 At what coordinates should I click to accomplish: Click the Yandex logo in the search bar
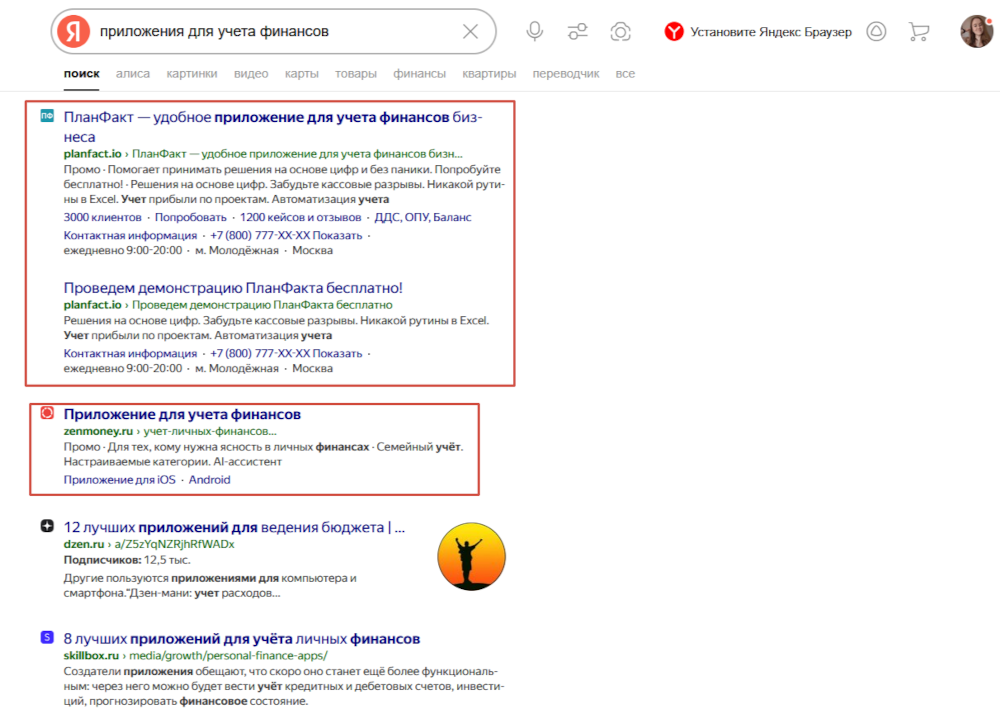pos(73,31)
